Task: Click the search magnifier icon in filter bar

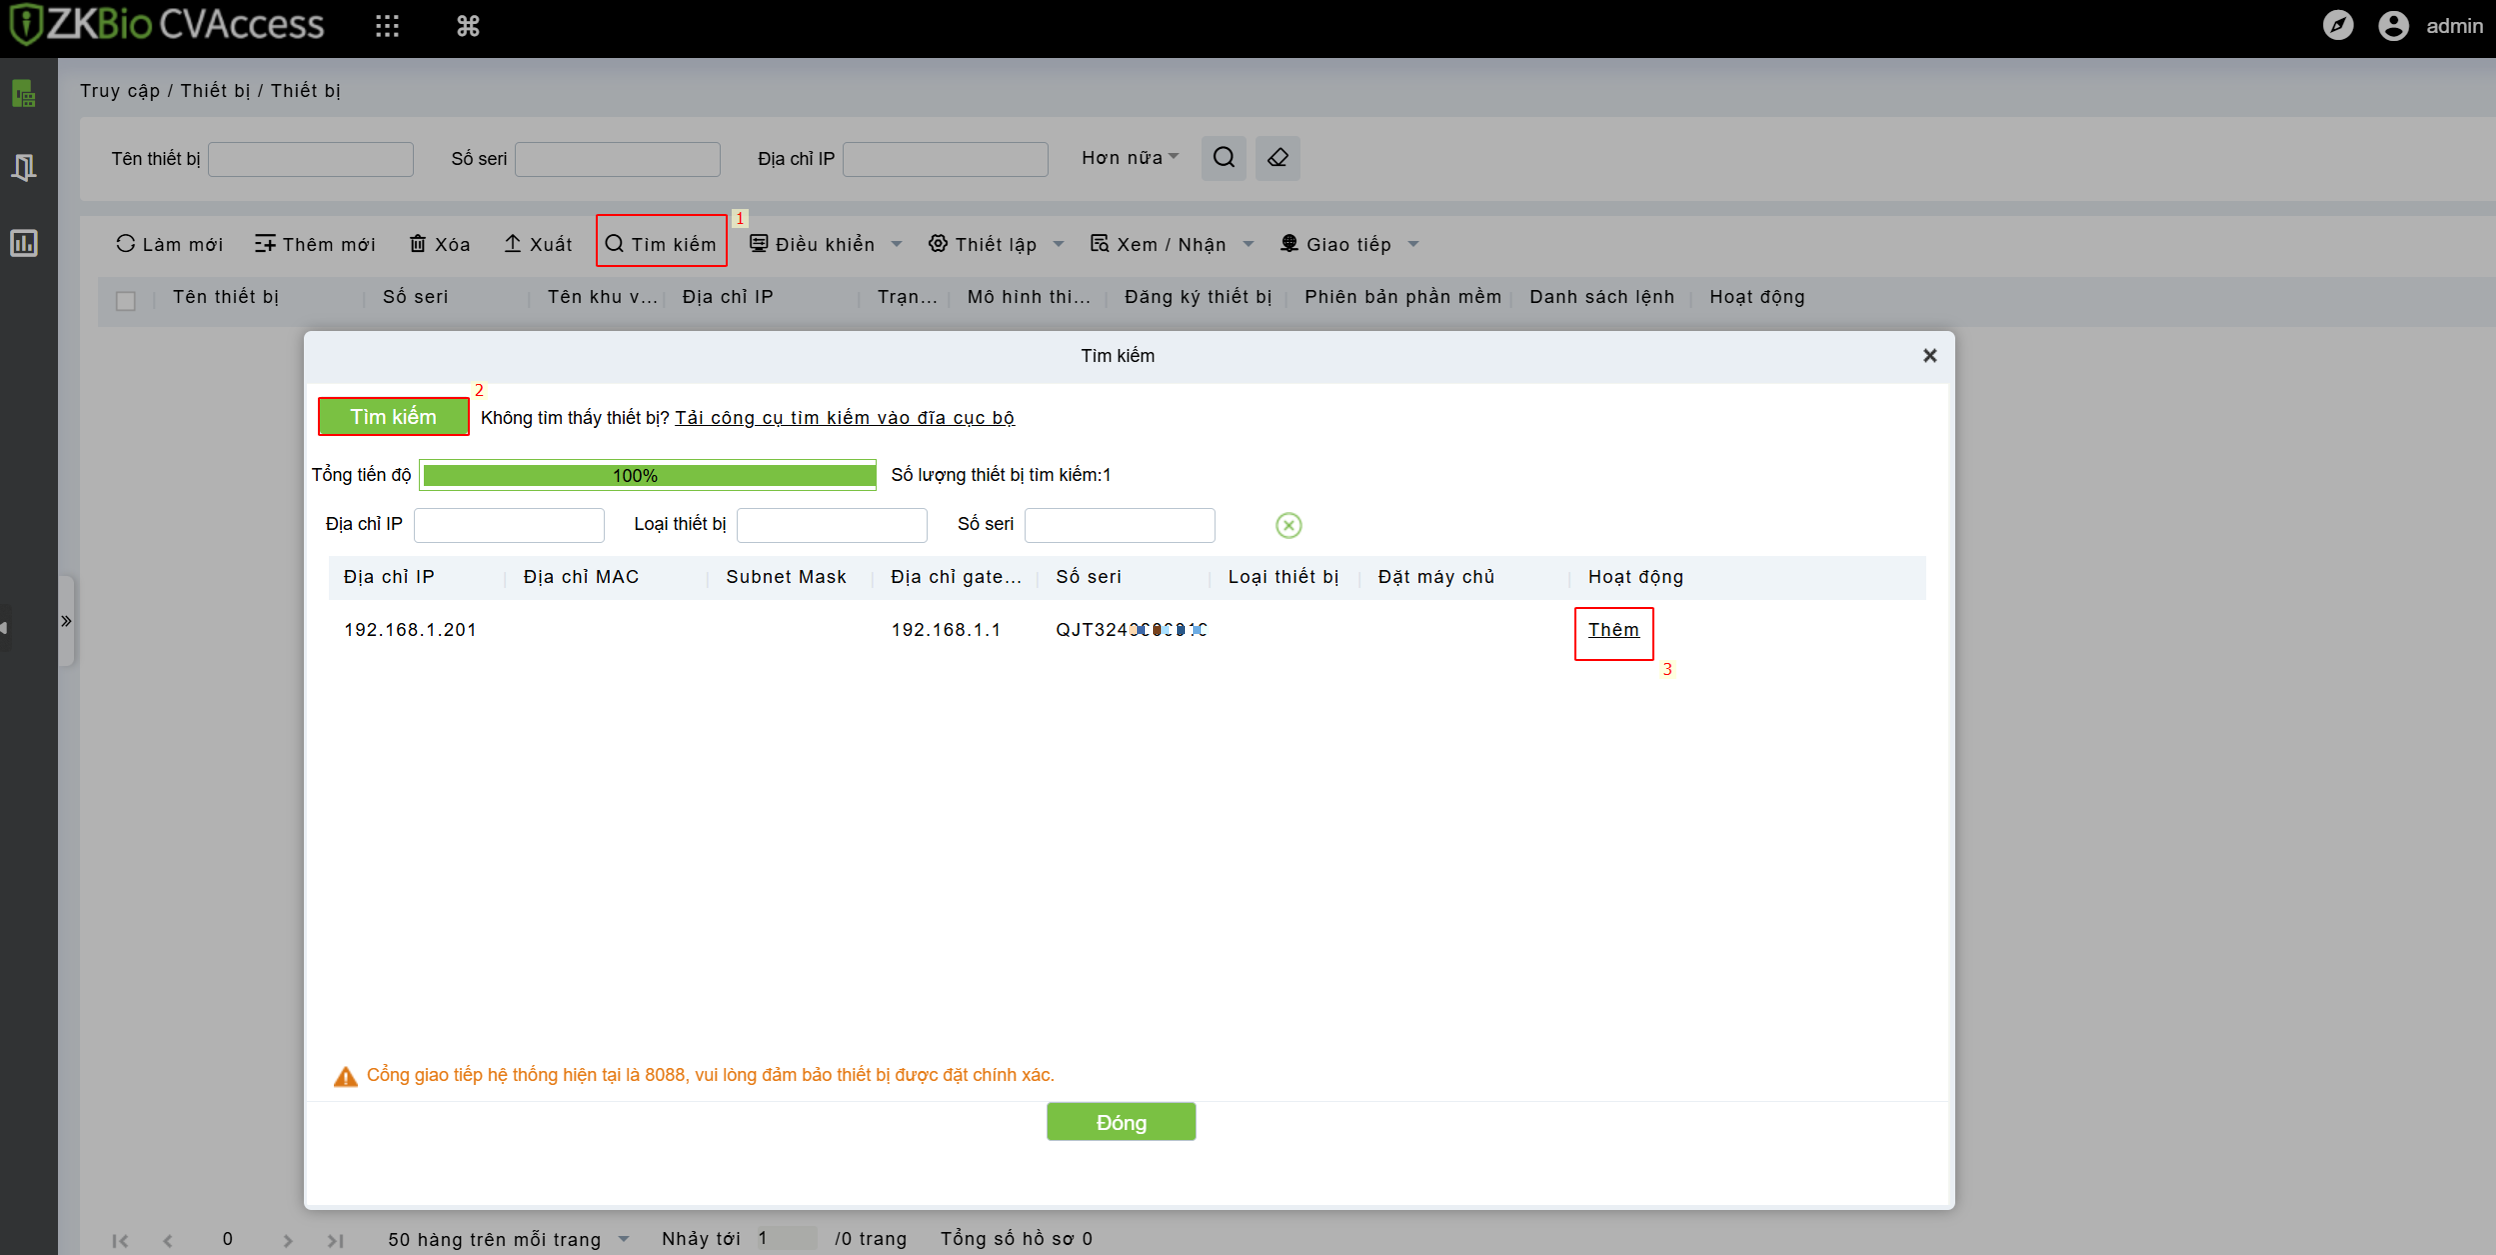Action: point(1223,158)
